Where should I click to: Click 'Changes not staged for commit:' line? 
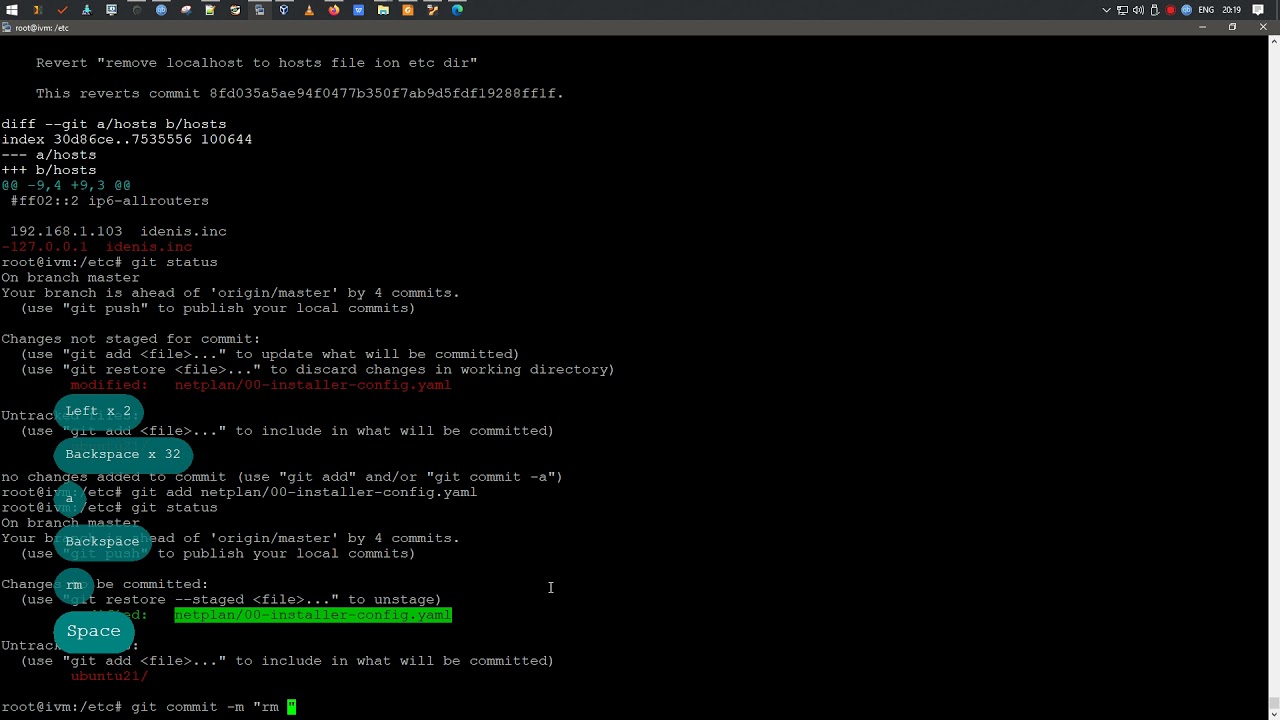point(131,339)
